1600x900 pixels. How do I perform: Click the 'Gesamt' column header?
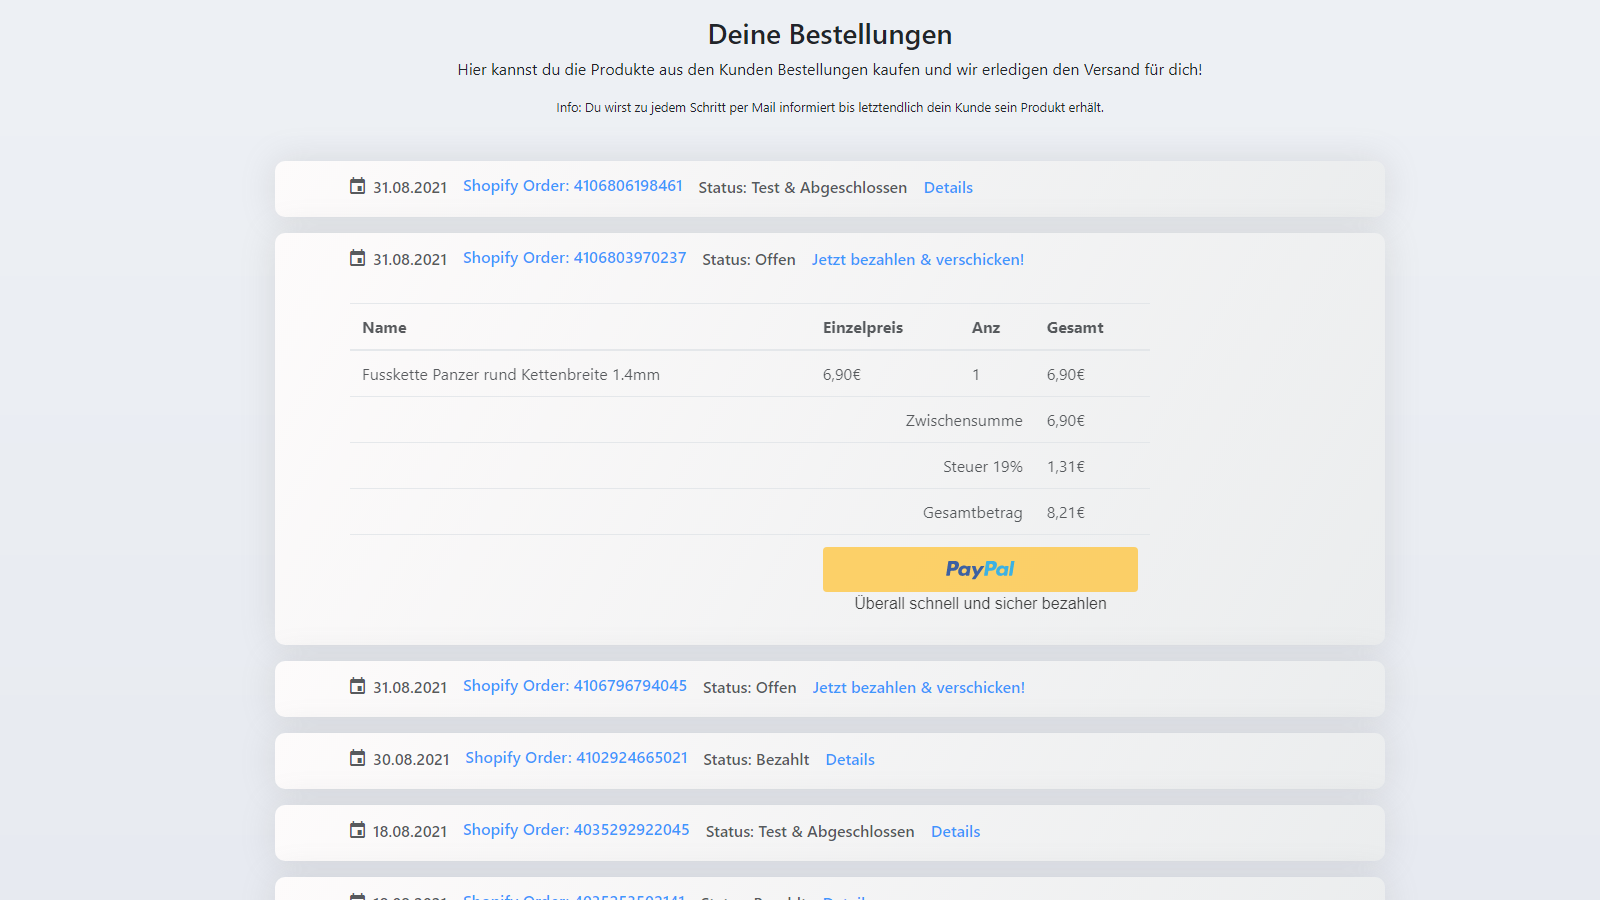(x=1075, y=328)
